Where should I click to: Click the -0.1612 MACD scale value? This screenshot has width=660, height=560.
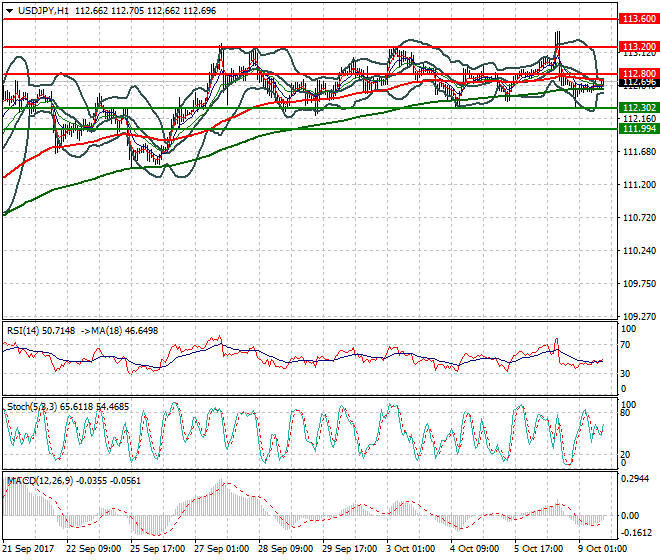tap(636, 533)
